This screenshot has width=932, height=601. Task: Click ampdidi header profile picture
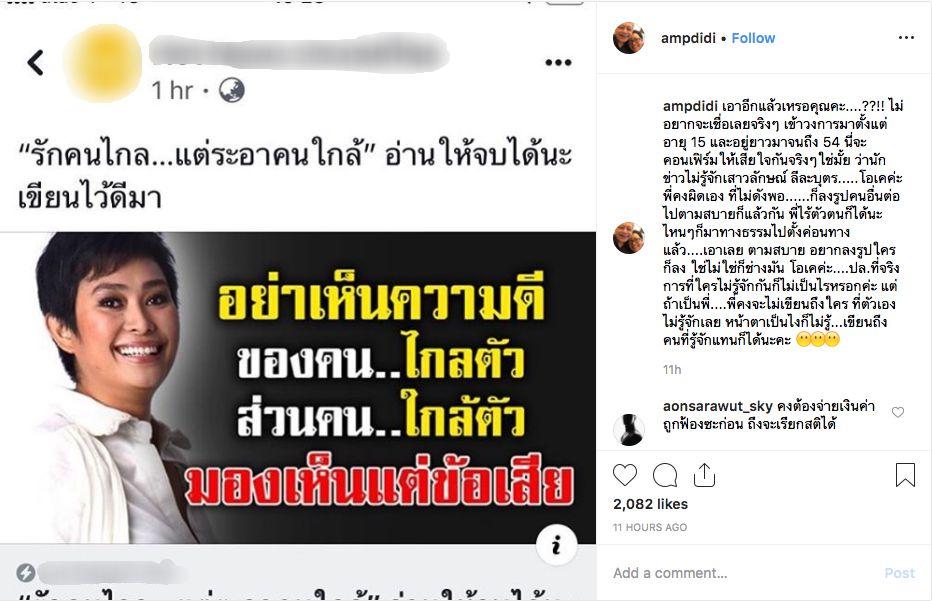click(x=629, y=38)
